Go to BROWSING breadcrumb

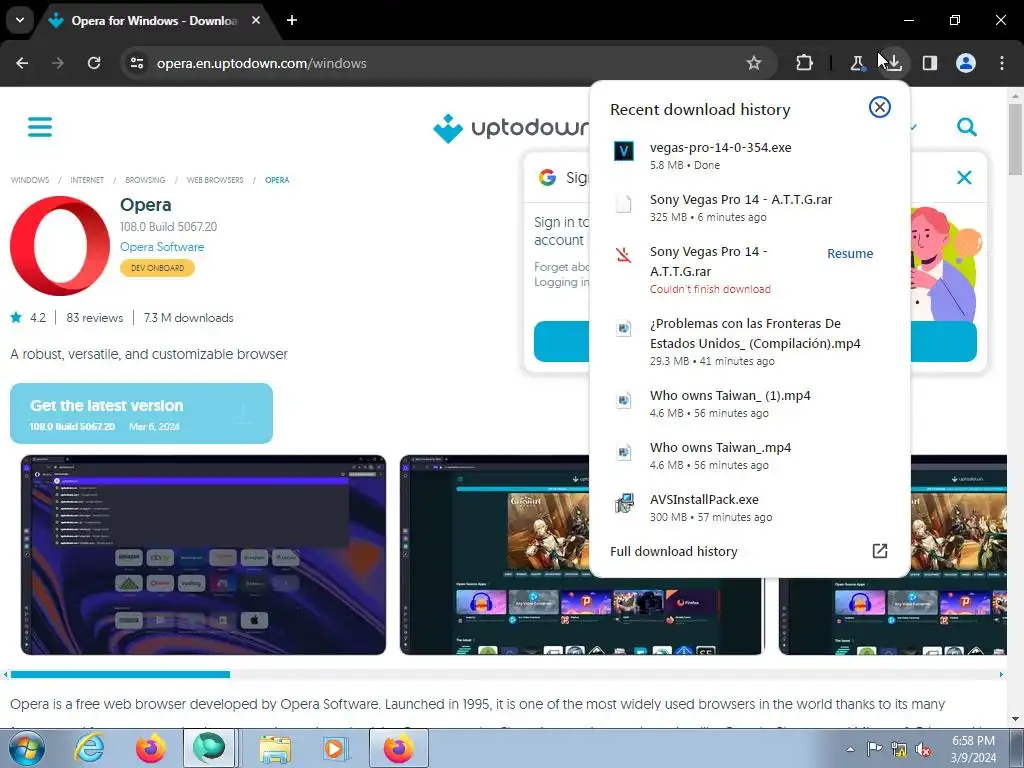(145, 180)
